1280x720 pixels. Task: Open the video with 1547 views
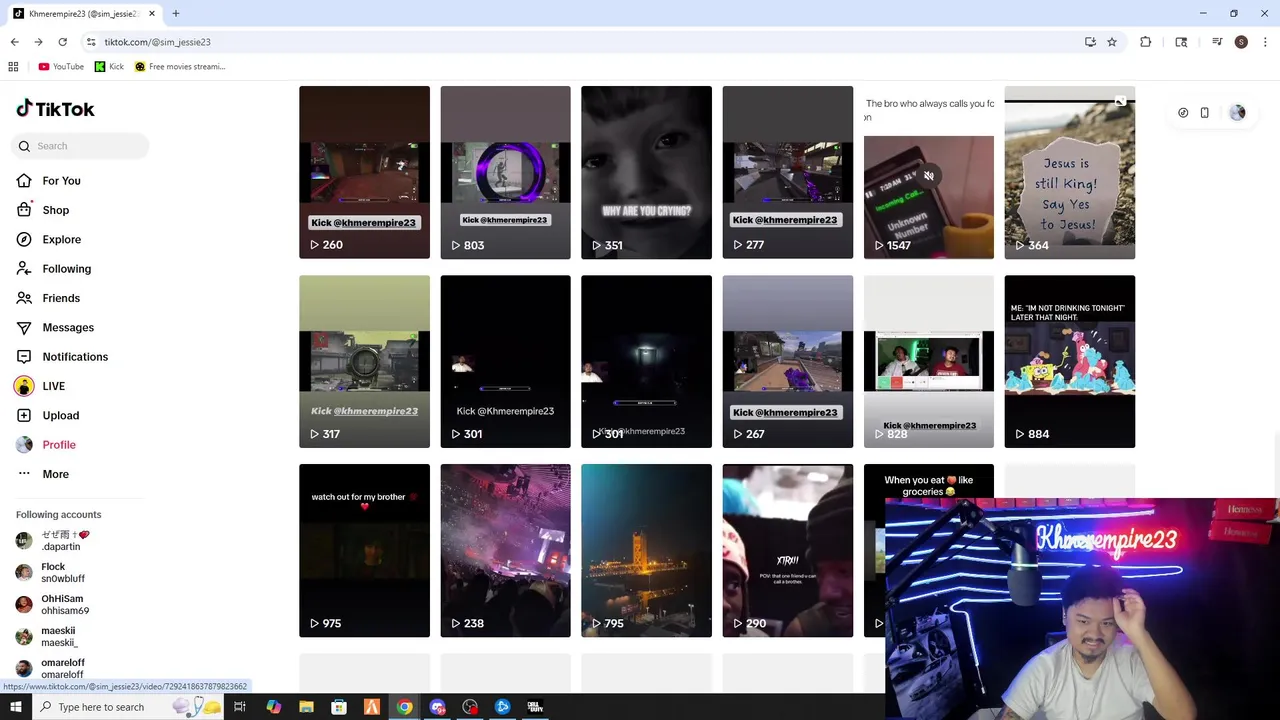coord(928,172)
